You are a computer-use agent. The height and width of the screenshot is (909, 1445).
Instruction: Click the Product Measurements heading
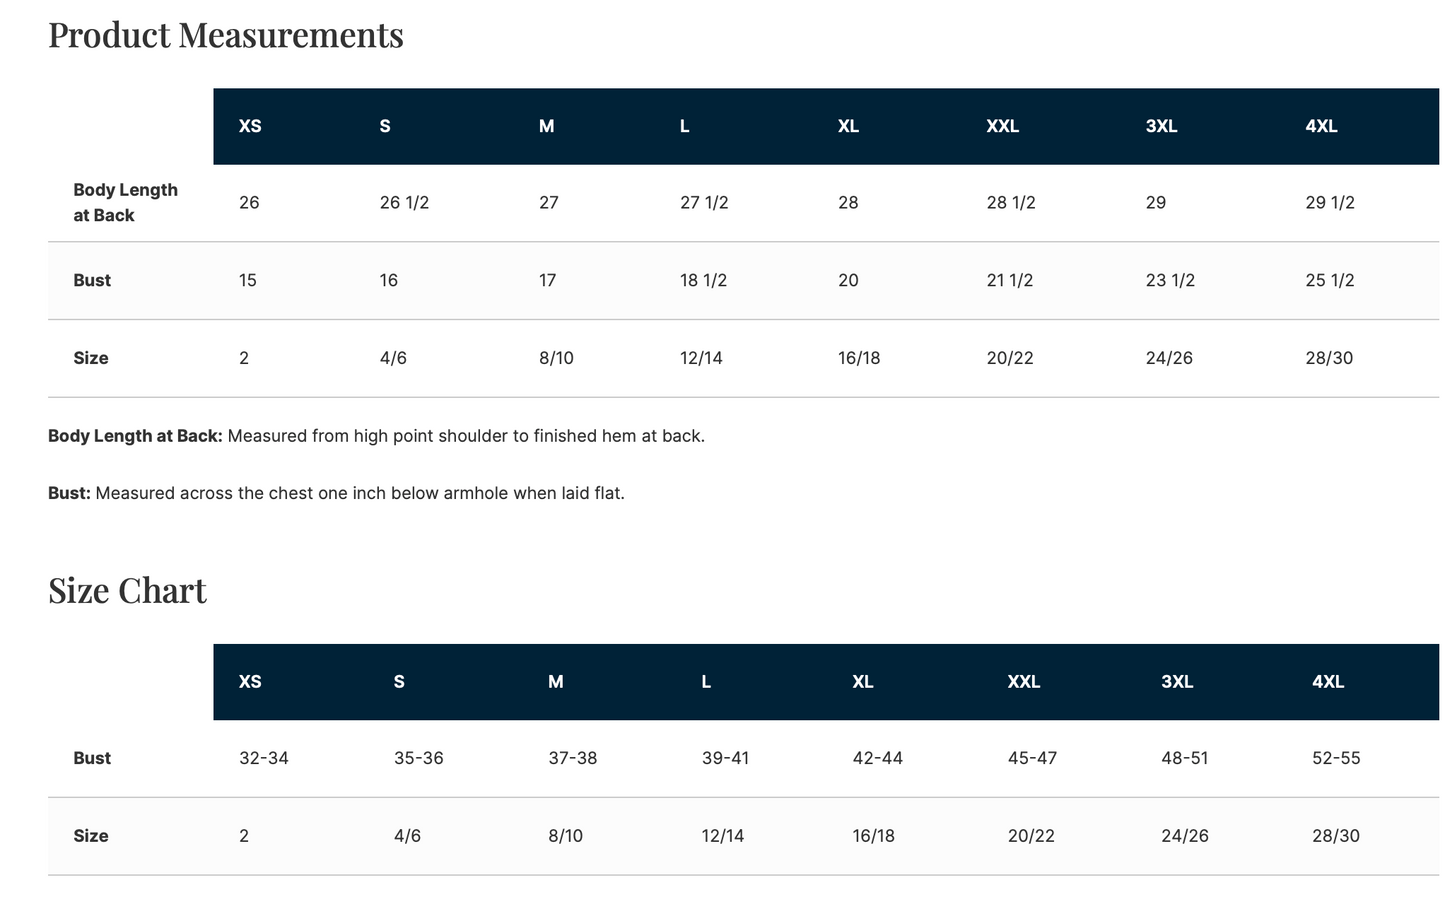tap(226, 35)
